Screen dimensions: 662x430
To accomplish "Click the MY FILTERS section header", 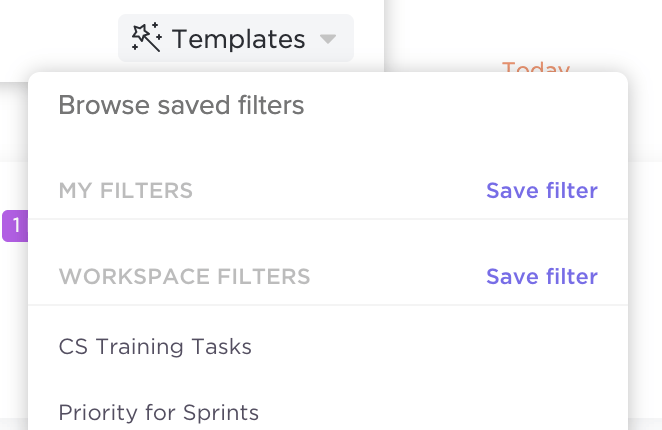I will [126, 190].
